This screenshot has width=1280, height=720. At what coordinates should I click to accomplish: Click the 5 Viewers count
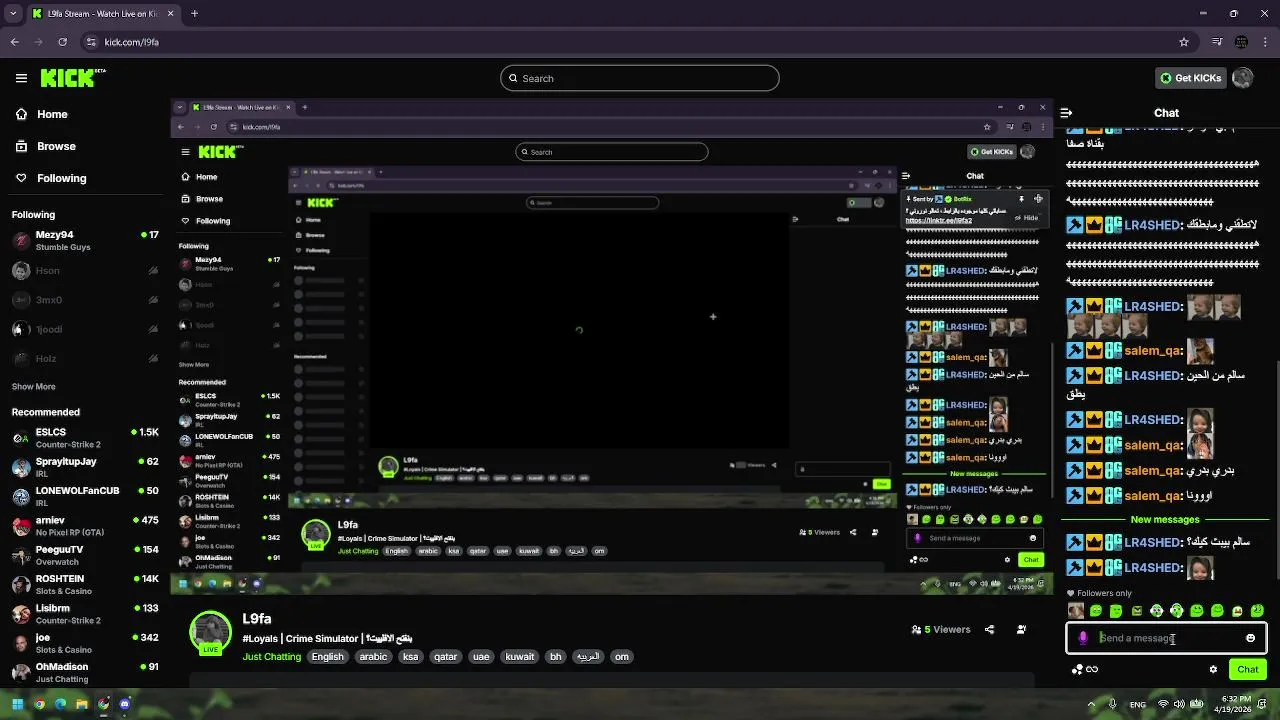click(x=941, y=630)
